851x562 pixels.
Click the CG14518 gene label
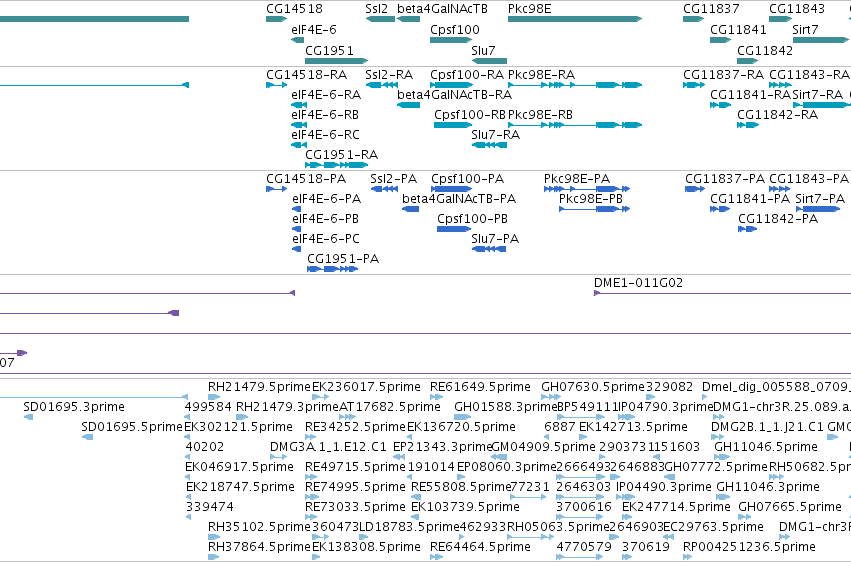(294, 9)
